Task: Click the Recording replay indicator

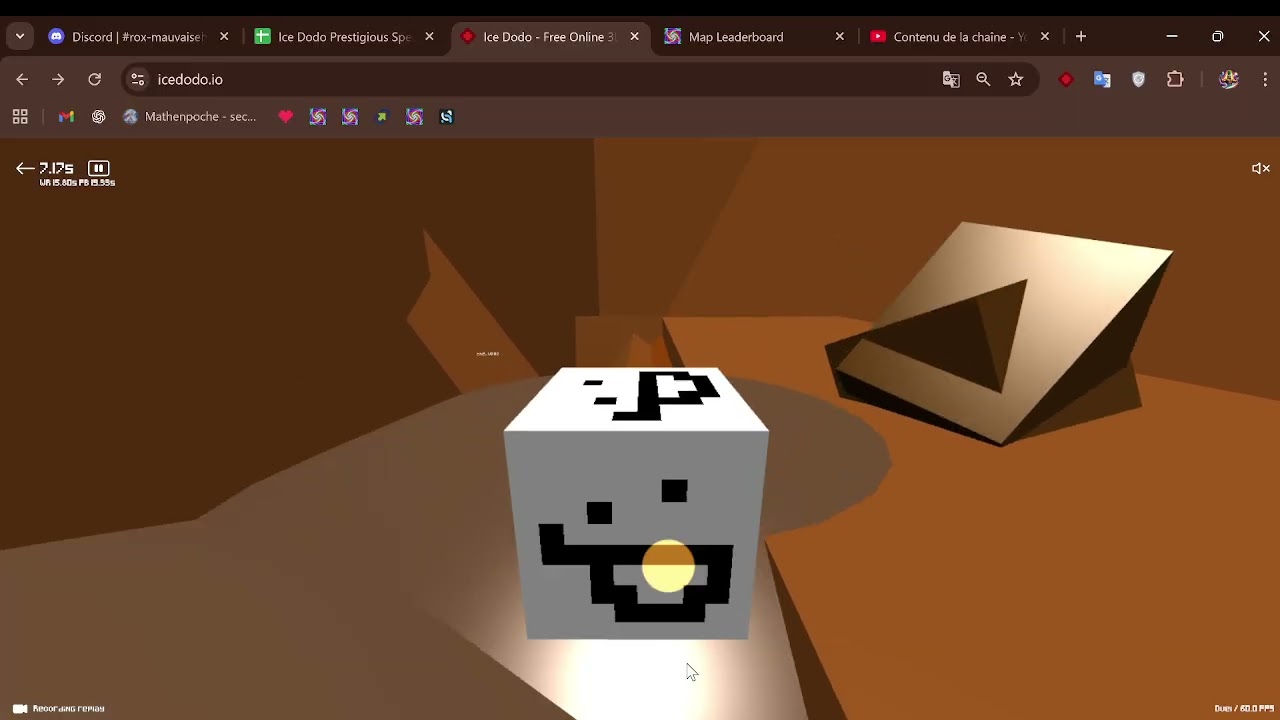Action: click(58, 709)
